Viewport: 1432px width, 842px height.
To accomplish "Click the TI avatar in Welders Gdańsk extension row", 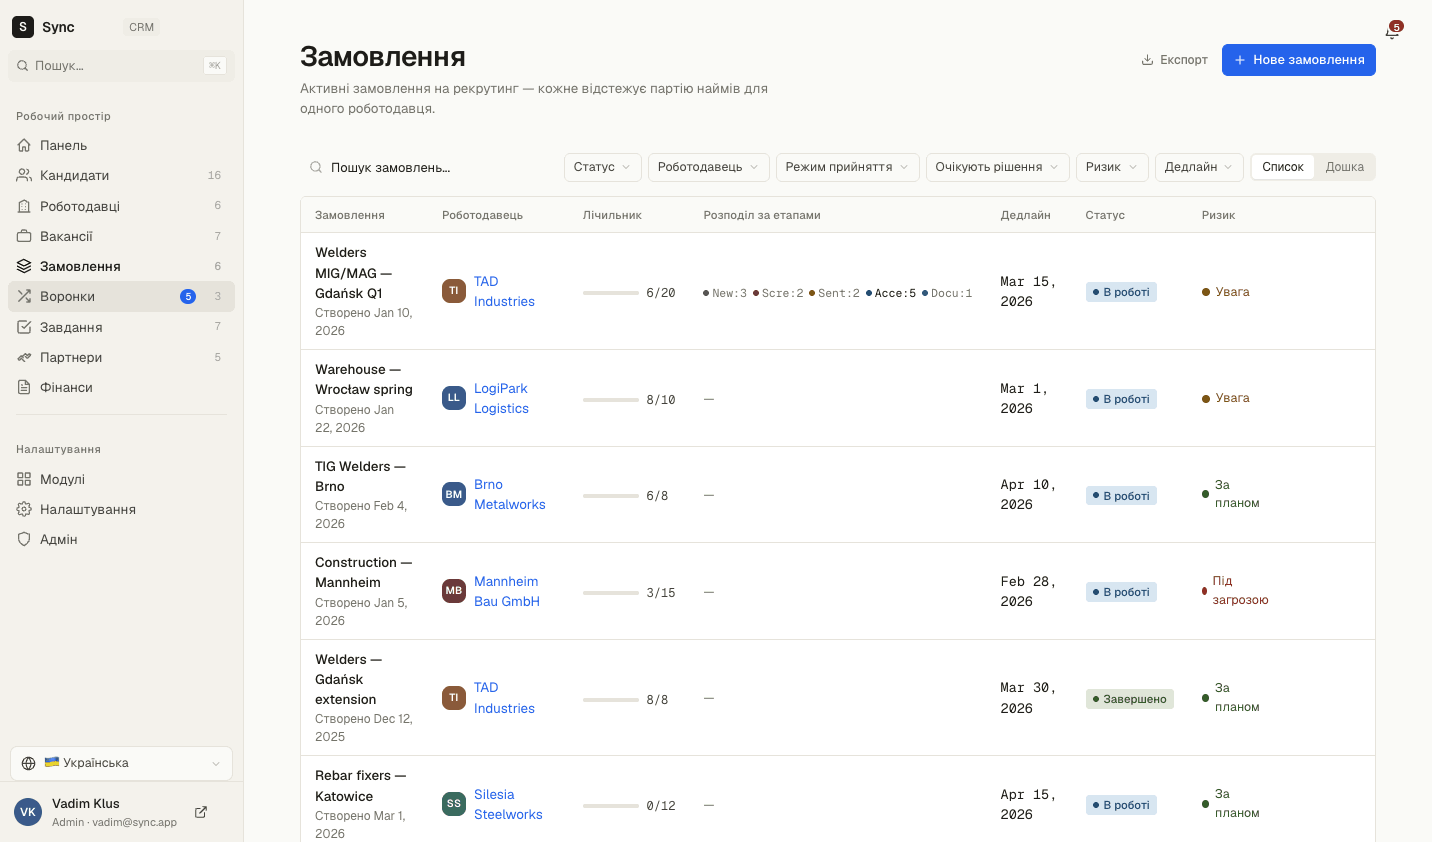I will pyautogui.click(x=454, y=698).
